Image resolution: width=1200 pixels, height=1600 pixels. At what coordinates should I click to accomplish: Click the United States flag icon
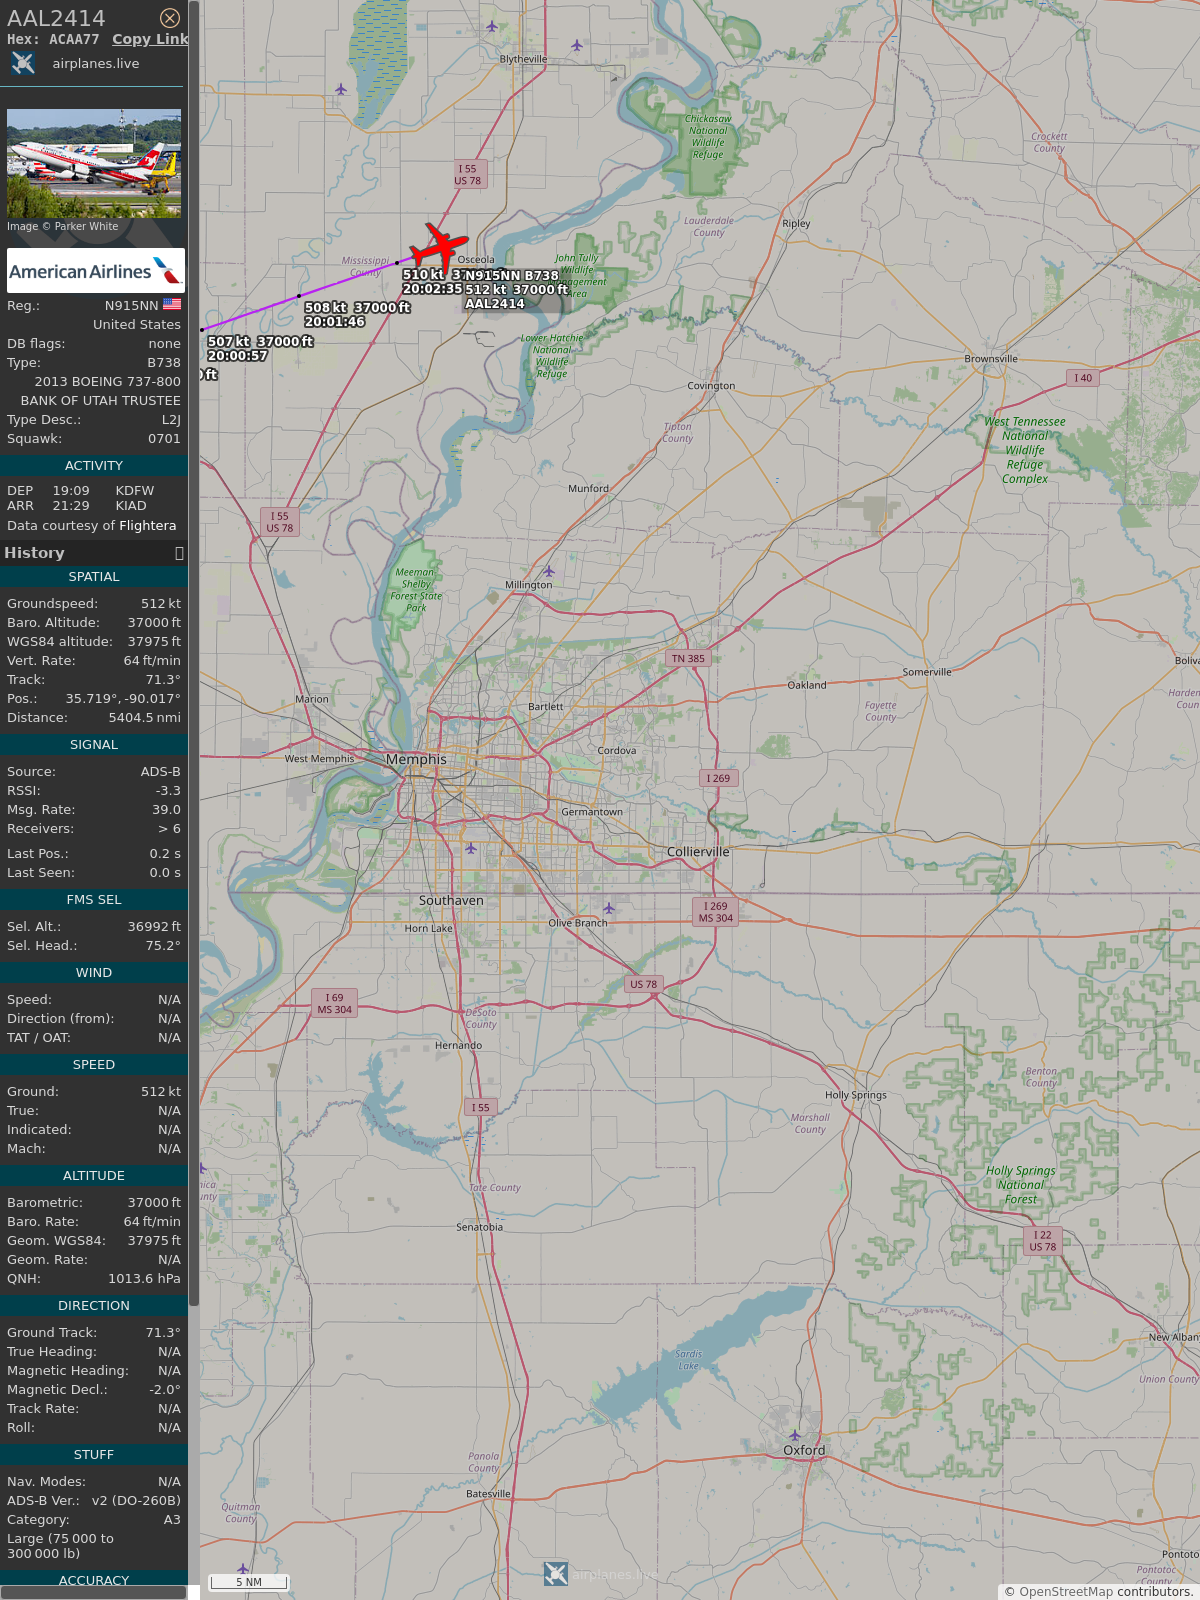(x=172, y=304)
